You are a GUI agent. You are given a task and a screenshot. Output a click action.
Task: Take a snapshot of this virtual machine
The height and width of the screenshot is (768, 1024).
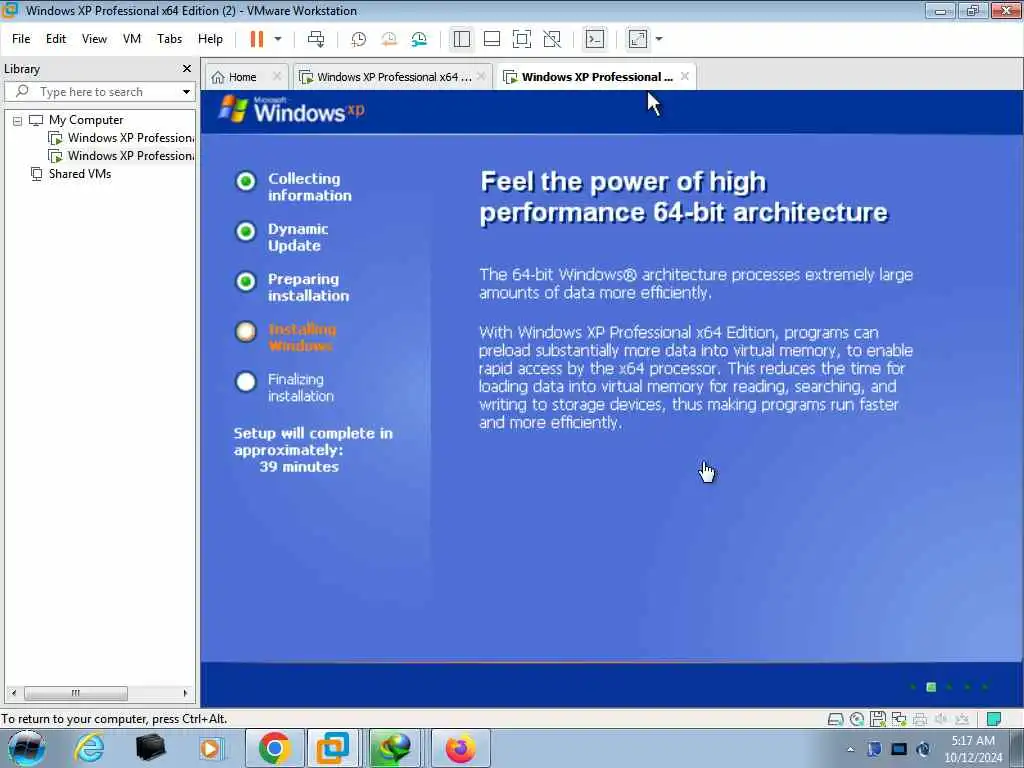coord(359,39)
